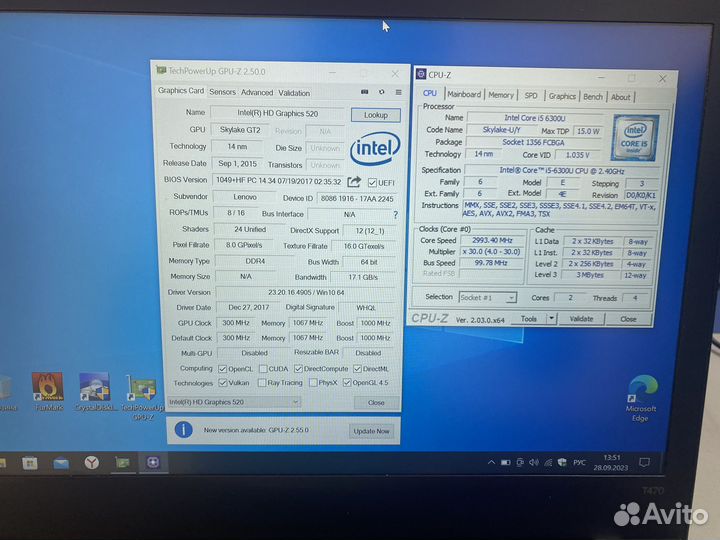Viewport: 720px width, 540px height.
Task: Click the volume tray icon
Action: (534, 462)
